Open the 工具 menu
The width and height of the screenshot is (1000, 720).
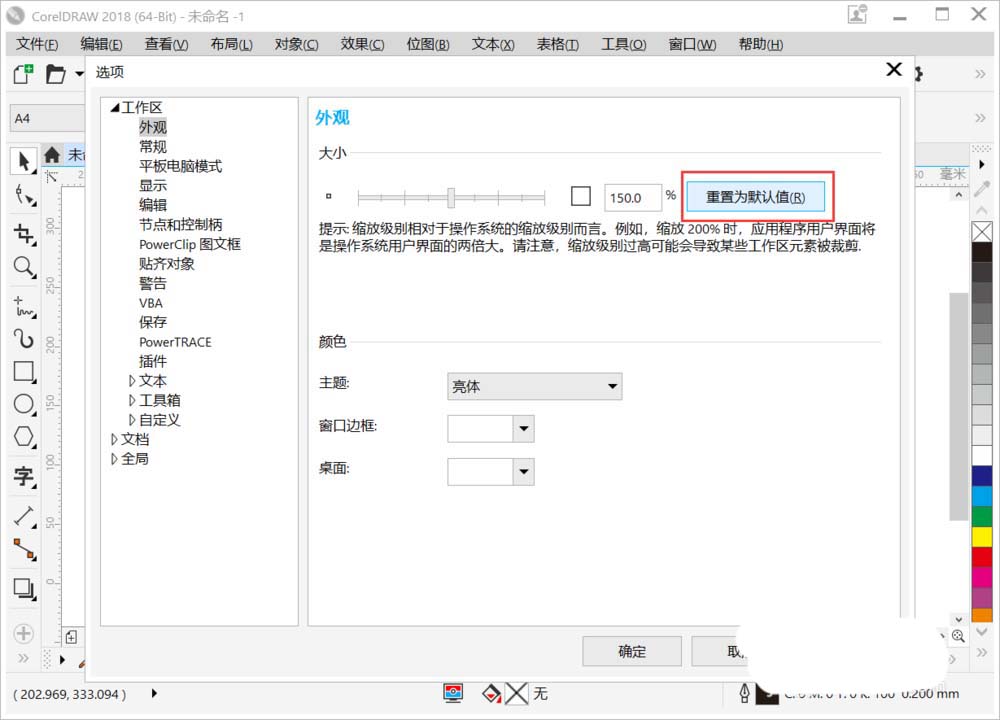pyautogui.click(x=623, y=43)
